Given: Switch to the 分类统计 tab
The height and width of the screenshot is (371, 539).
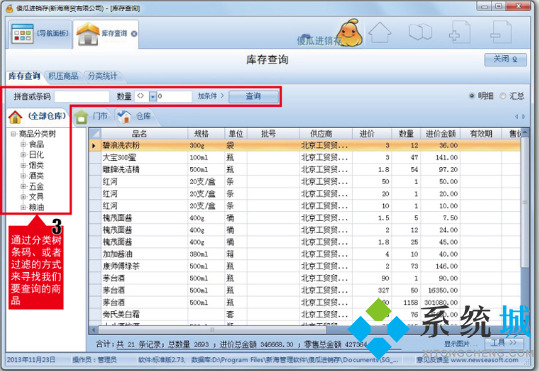Looking at the screenshot, I should 102,76.
